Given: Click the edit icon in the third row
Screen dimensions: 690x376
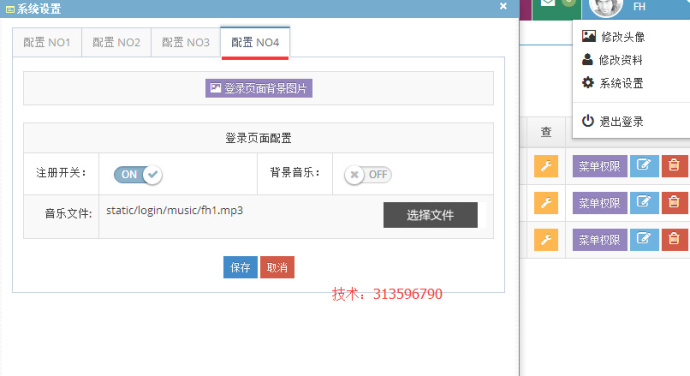Looking at the screenshot, I should (x=644, y=240).
